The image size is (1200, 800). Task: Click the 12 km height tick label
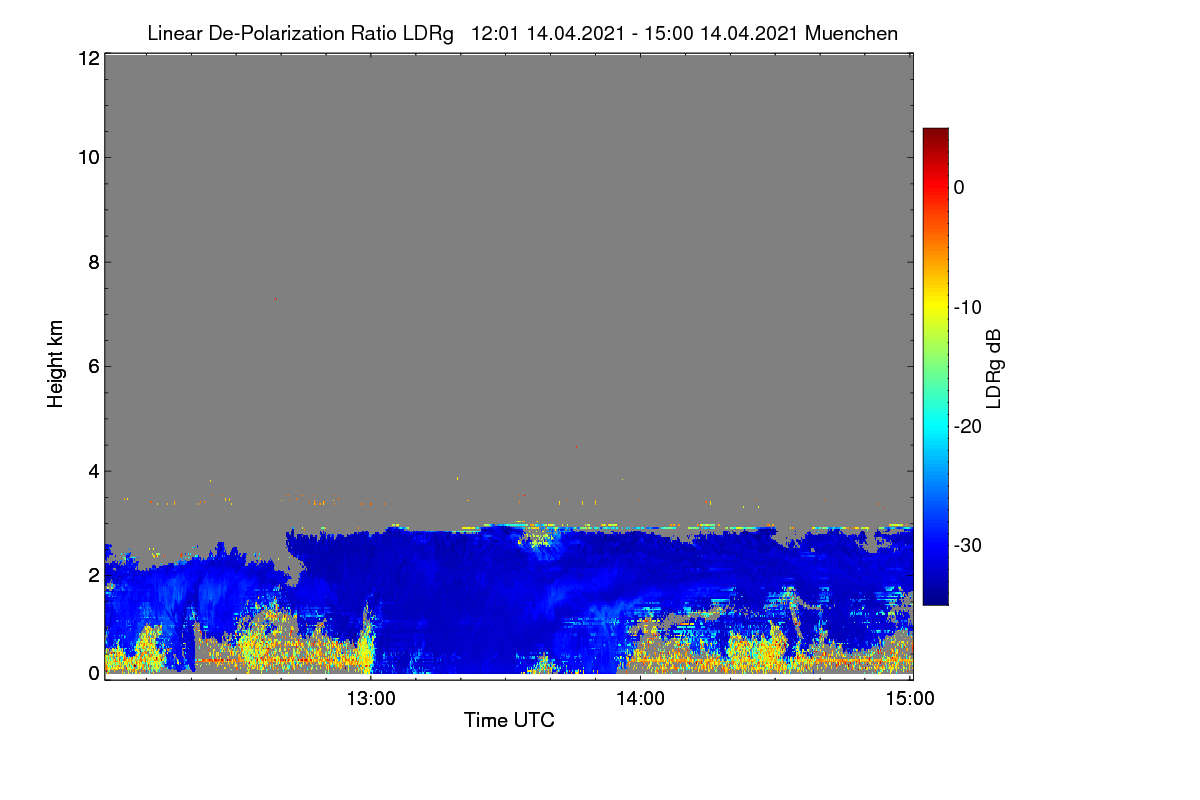[87, 58]
